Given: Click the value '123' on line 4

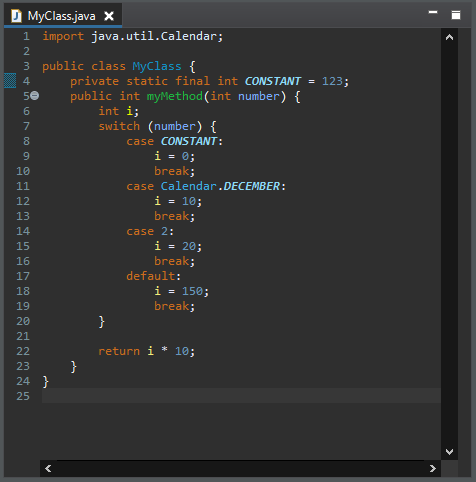Looking at the screenshot, I should point(332,81).
